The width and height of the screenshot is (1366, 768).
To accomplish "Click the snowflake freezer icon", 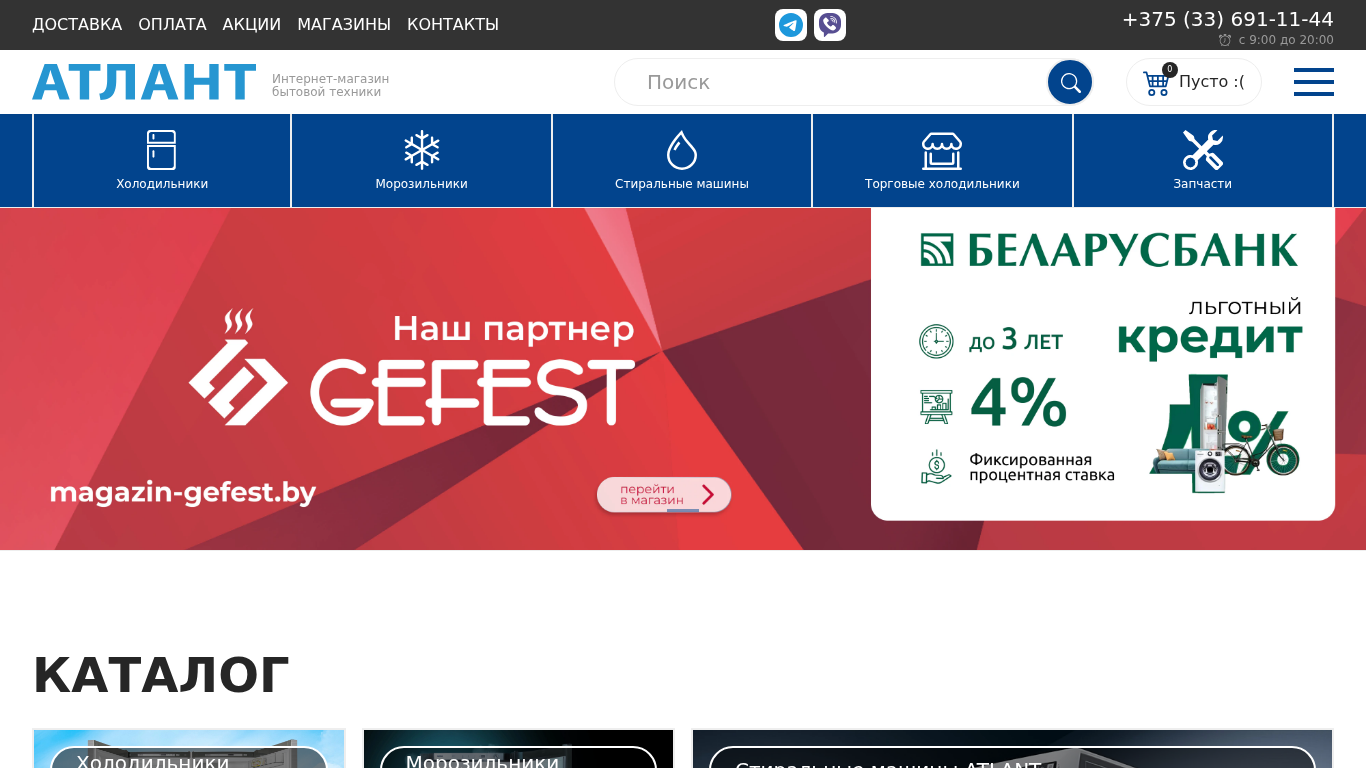I will coord(422,150).
